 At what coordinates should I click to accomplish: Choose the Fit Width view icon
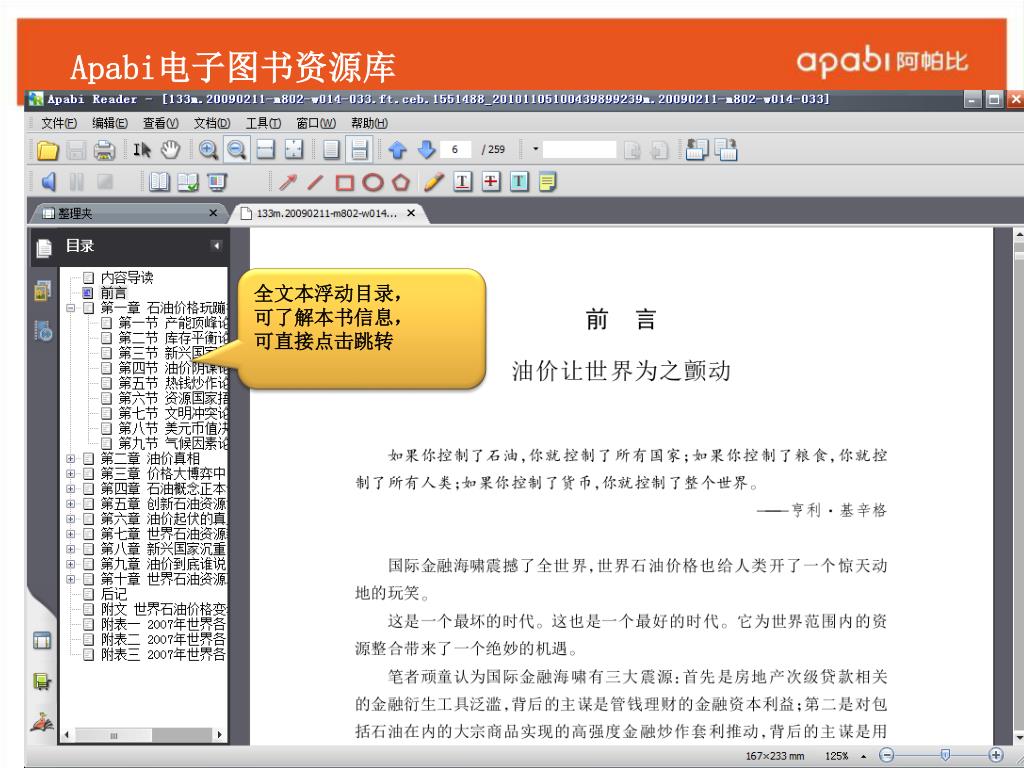click(x=265, y=150)
